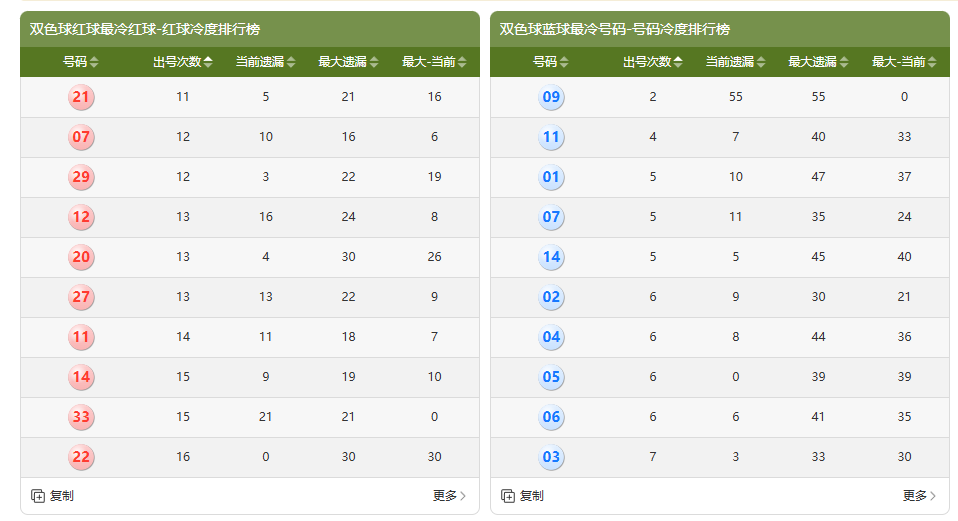958x521 pixels.
Task: Select the blue ball number 14
Action: (551, 257)
